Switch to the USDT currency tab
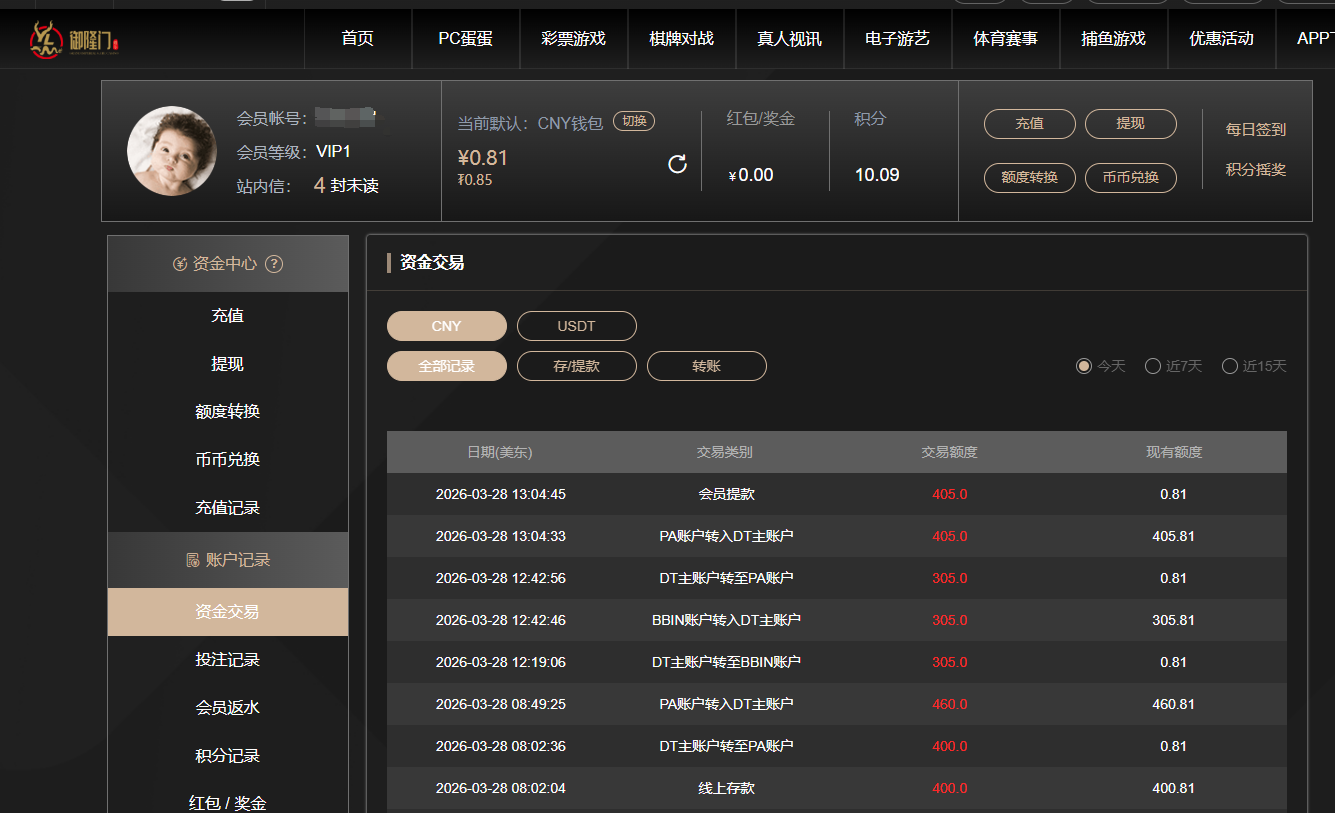This screenshot has height=813, width=1335. [576, 326]
